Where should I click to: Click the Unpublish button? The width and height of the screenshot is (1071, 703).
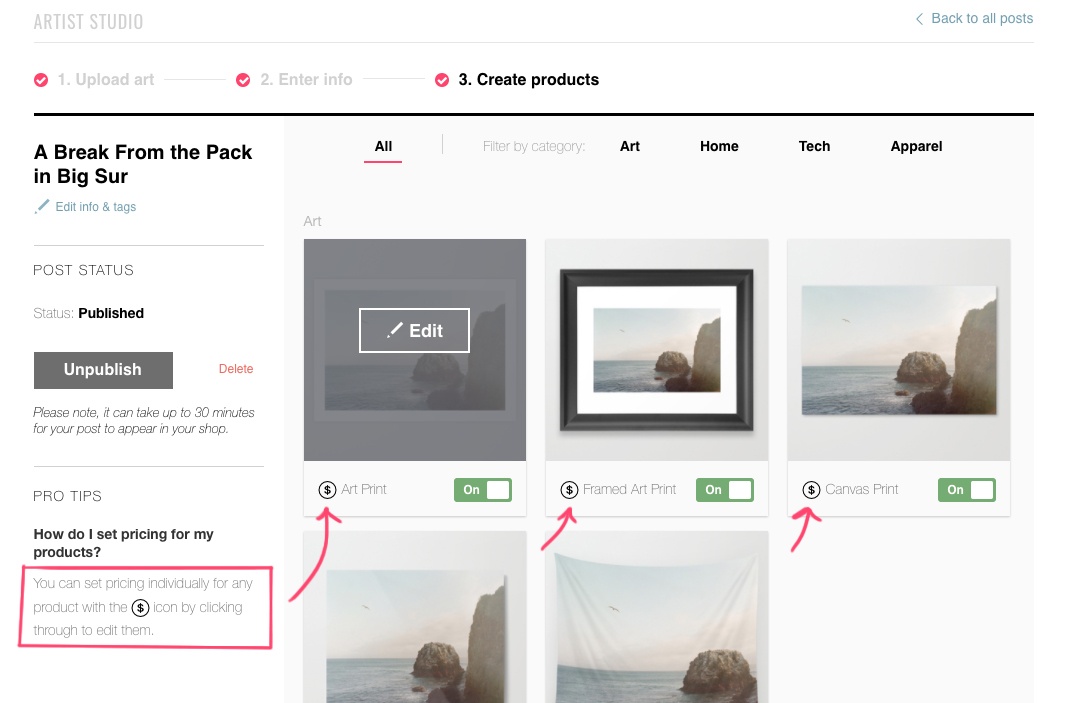click(103, 370)
